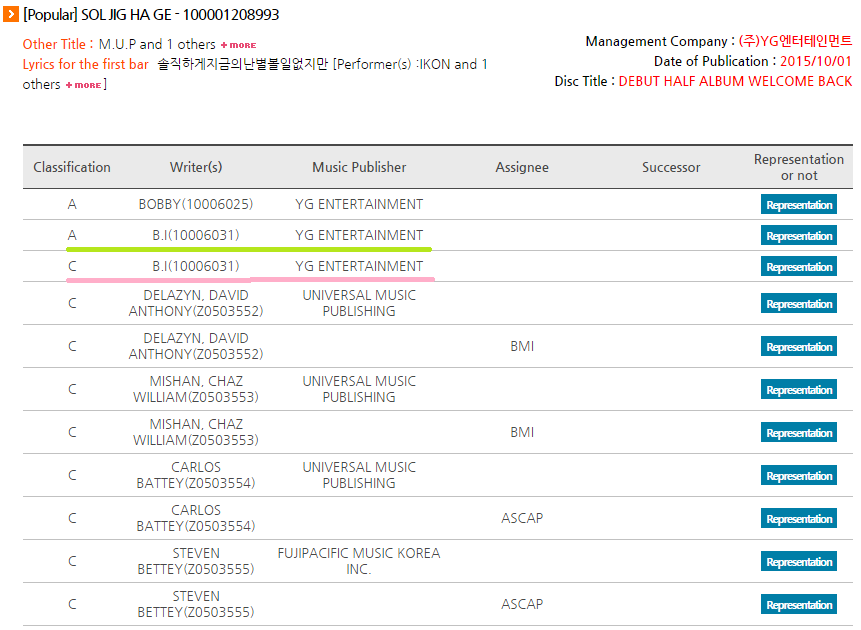Select song title SOL JIG HA GE - 100001208993
861x630 pixels.
180,15
